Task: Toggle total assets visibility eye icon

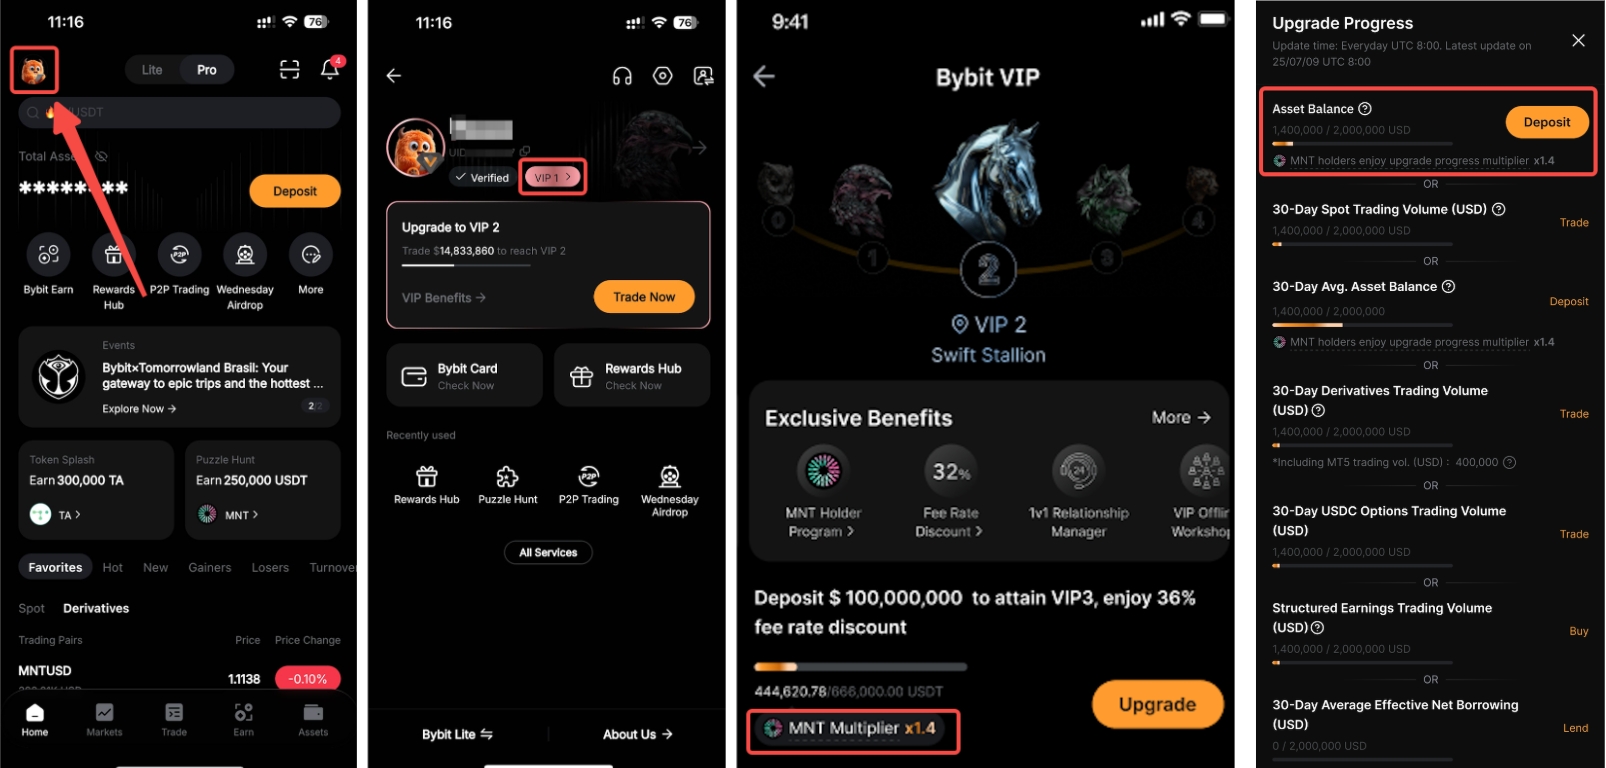Action: (x=101, y=156)
